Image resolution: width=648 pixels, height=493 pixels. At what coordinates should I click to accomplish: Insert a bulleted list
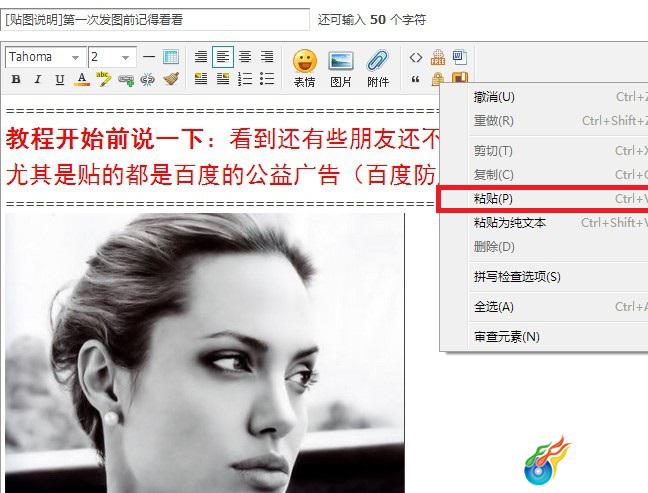(x=267, y=79)
